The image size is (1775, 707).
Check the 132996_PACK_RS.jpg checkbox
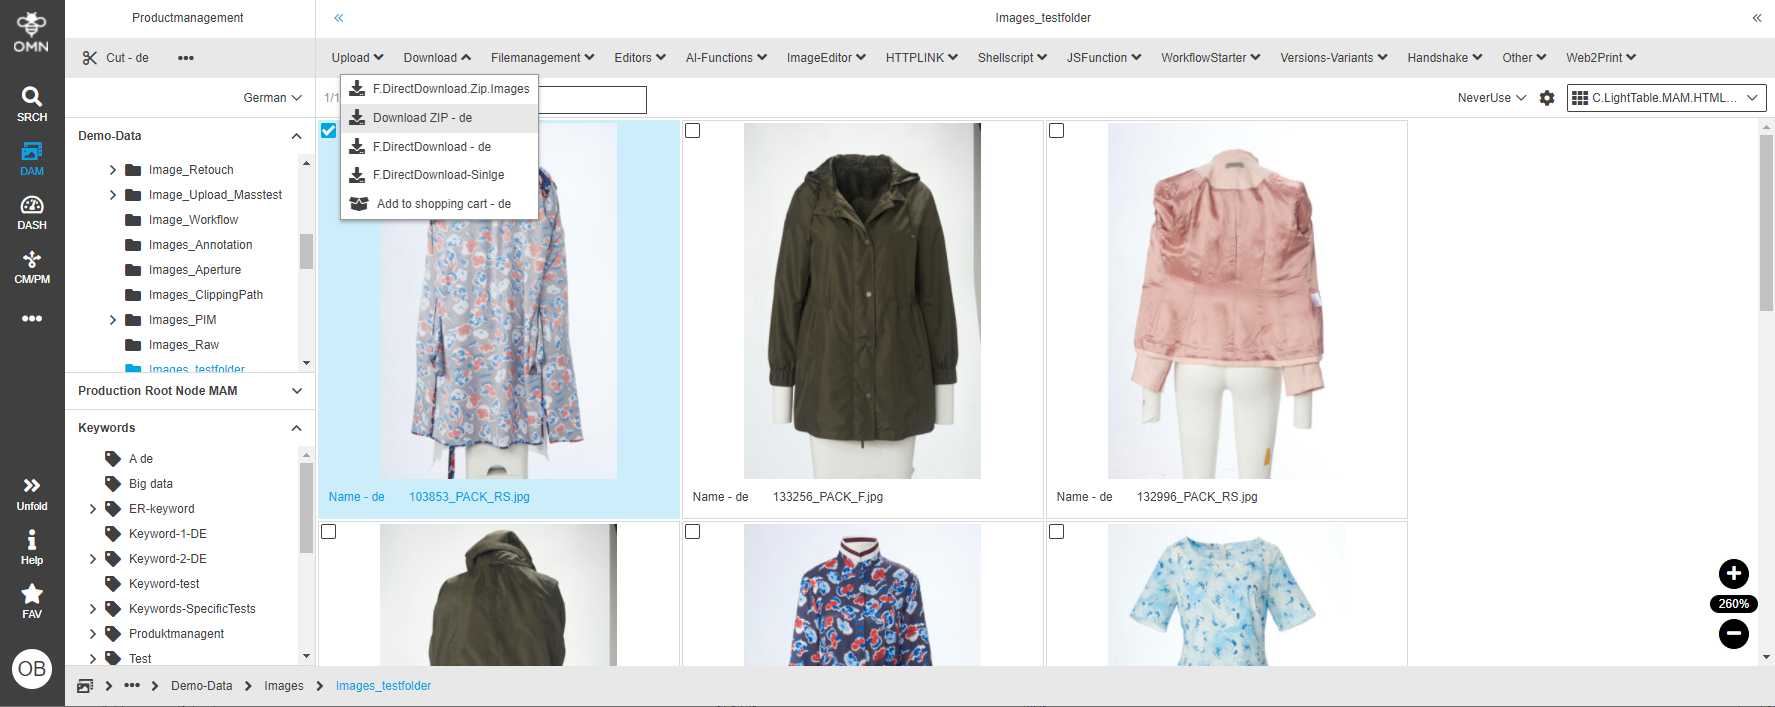pos(1056,131)
